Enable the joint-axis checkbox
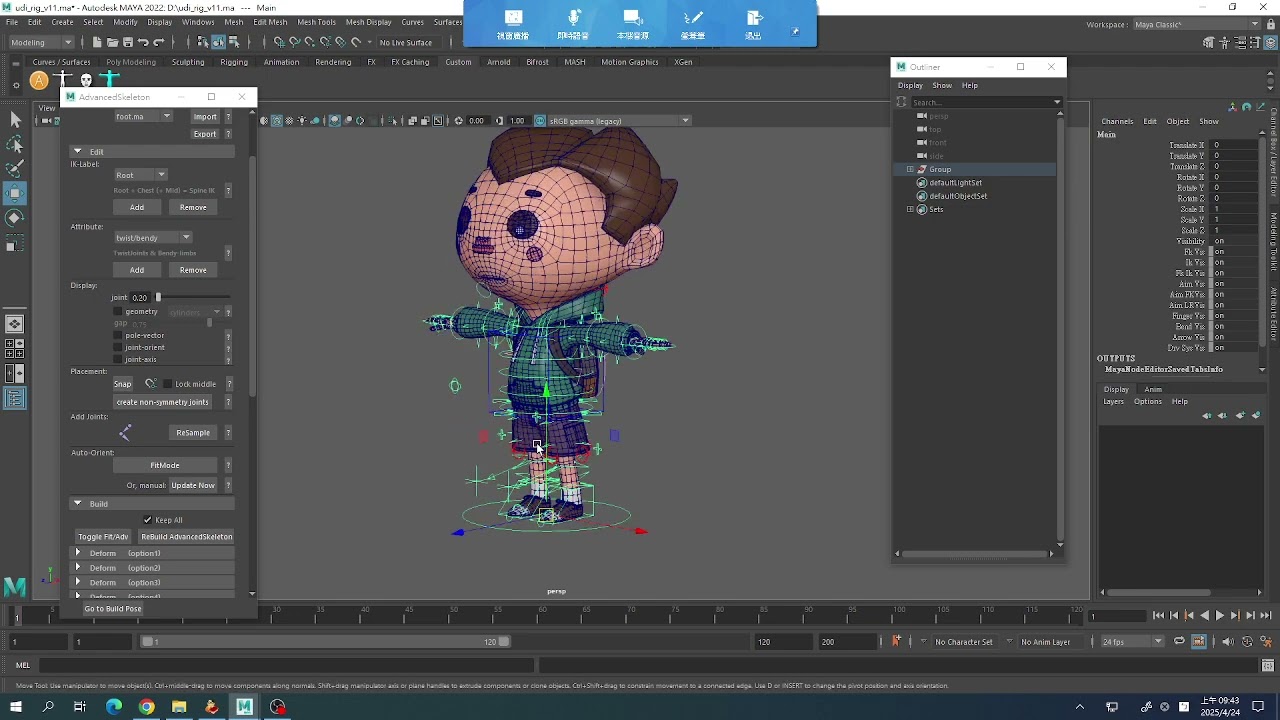This screenshot has height=720, width=1280. (x=118, y=360)
